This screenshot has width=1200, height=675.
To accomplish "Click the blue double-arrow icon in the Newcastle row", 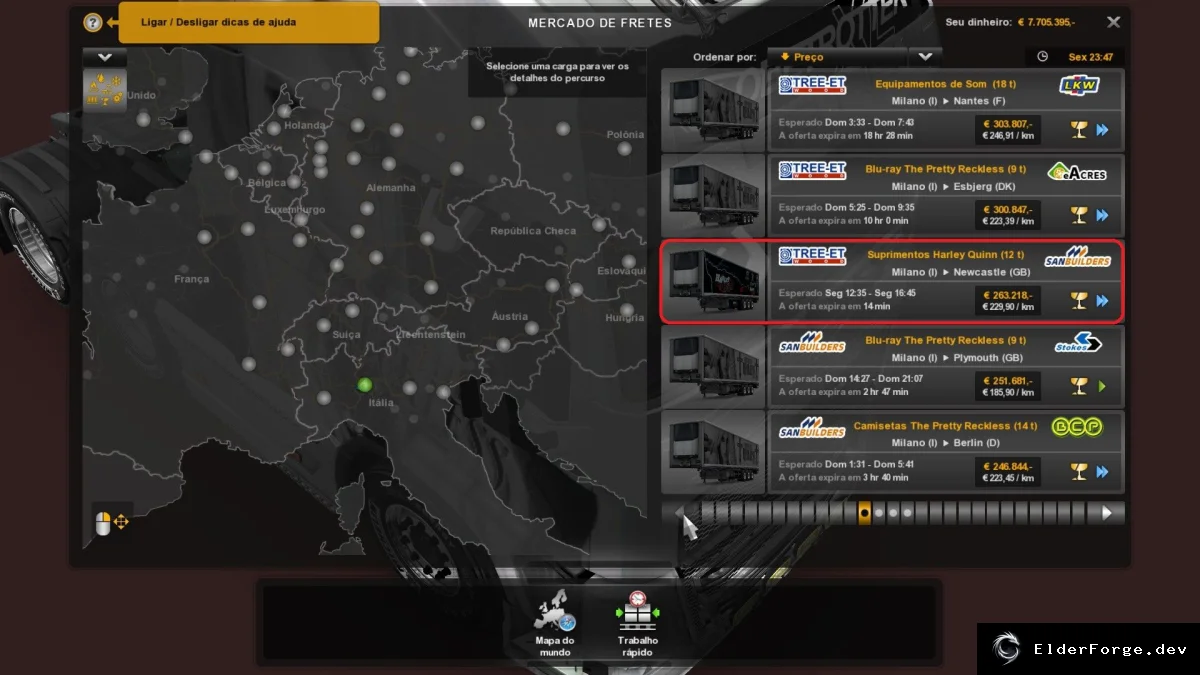I will [1103, 300].
